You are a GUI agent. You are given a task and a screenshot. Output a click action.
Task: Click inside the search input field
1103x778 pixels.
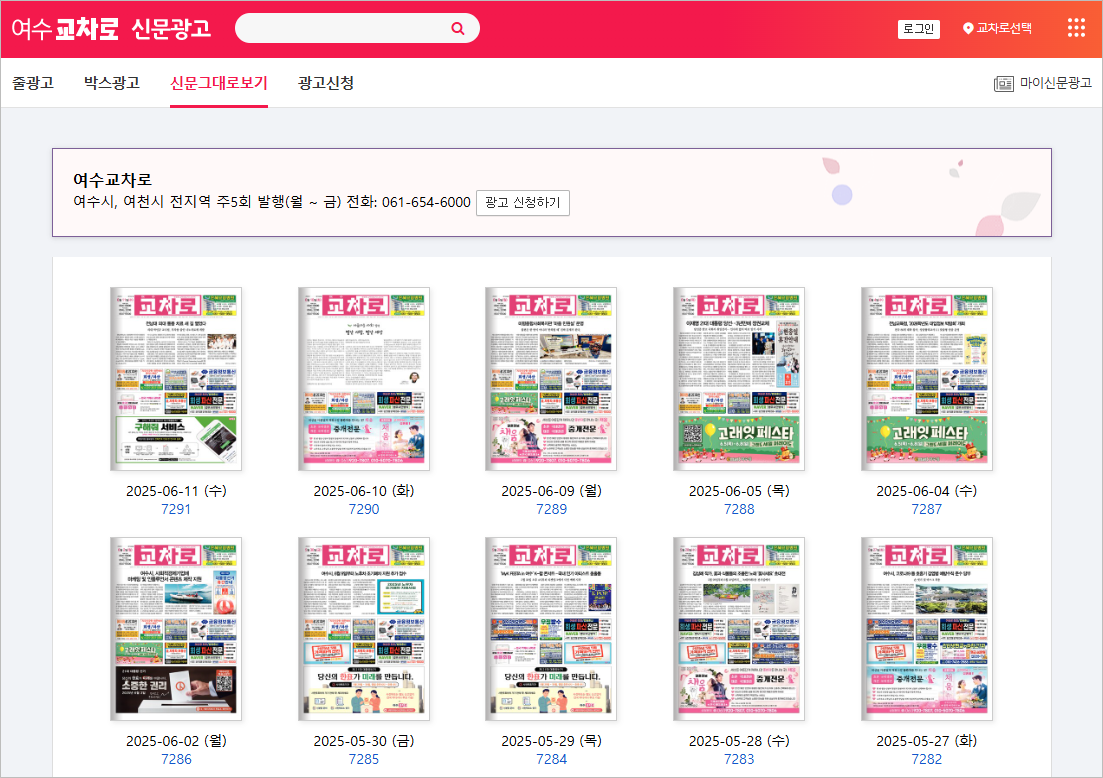tap(340, 28)
